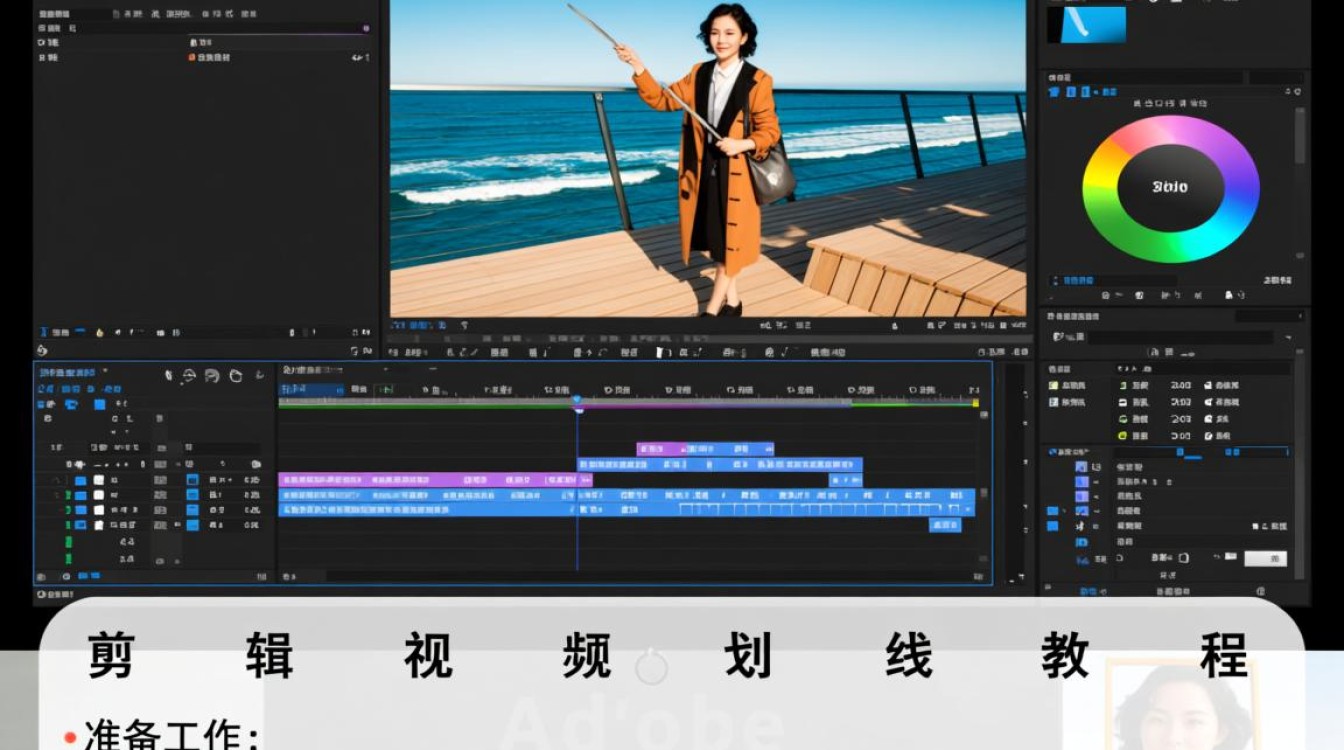1344x750 pixels.
Task: Click the video preview showing the woman
Action: coord(708,158)
